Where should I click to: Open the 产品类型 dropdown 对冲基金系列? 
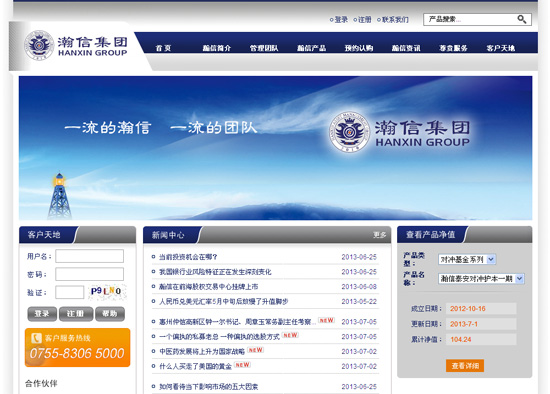(467, 259)
